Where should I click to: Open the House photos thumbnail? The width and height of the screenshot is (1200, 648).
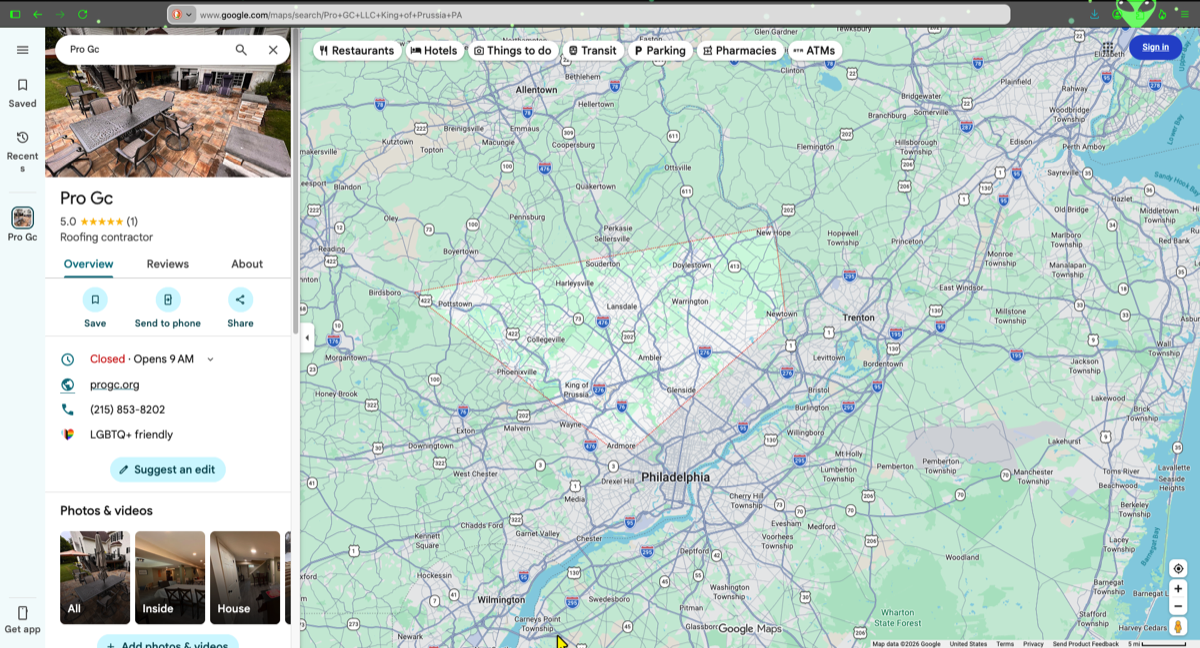245,577
